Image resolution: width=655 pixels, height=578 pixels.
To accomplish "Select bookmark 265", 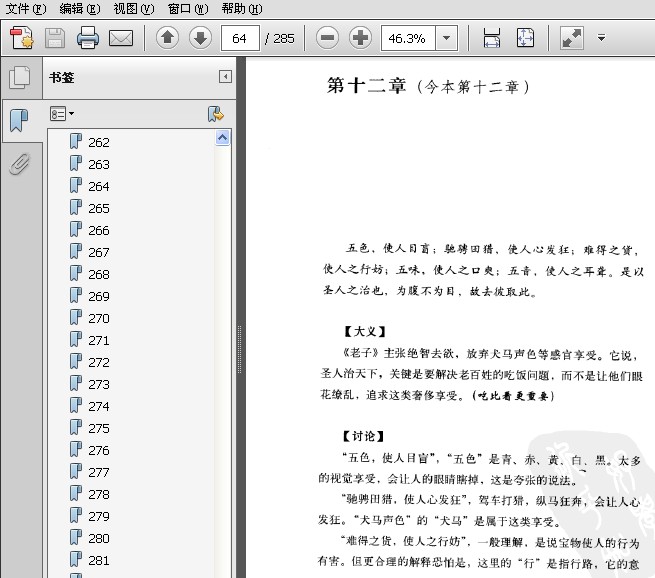I will coord(99,208).
